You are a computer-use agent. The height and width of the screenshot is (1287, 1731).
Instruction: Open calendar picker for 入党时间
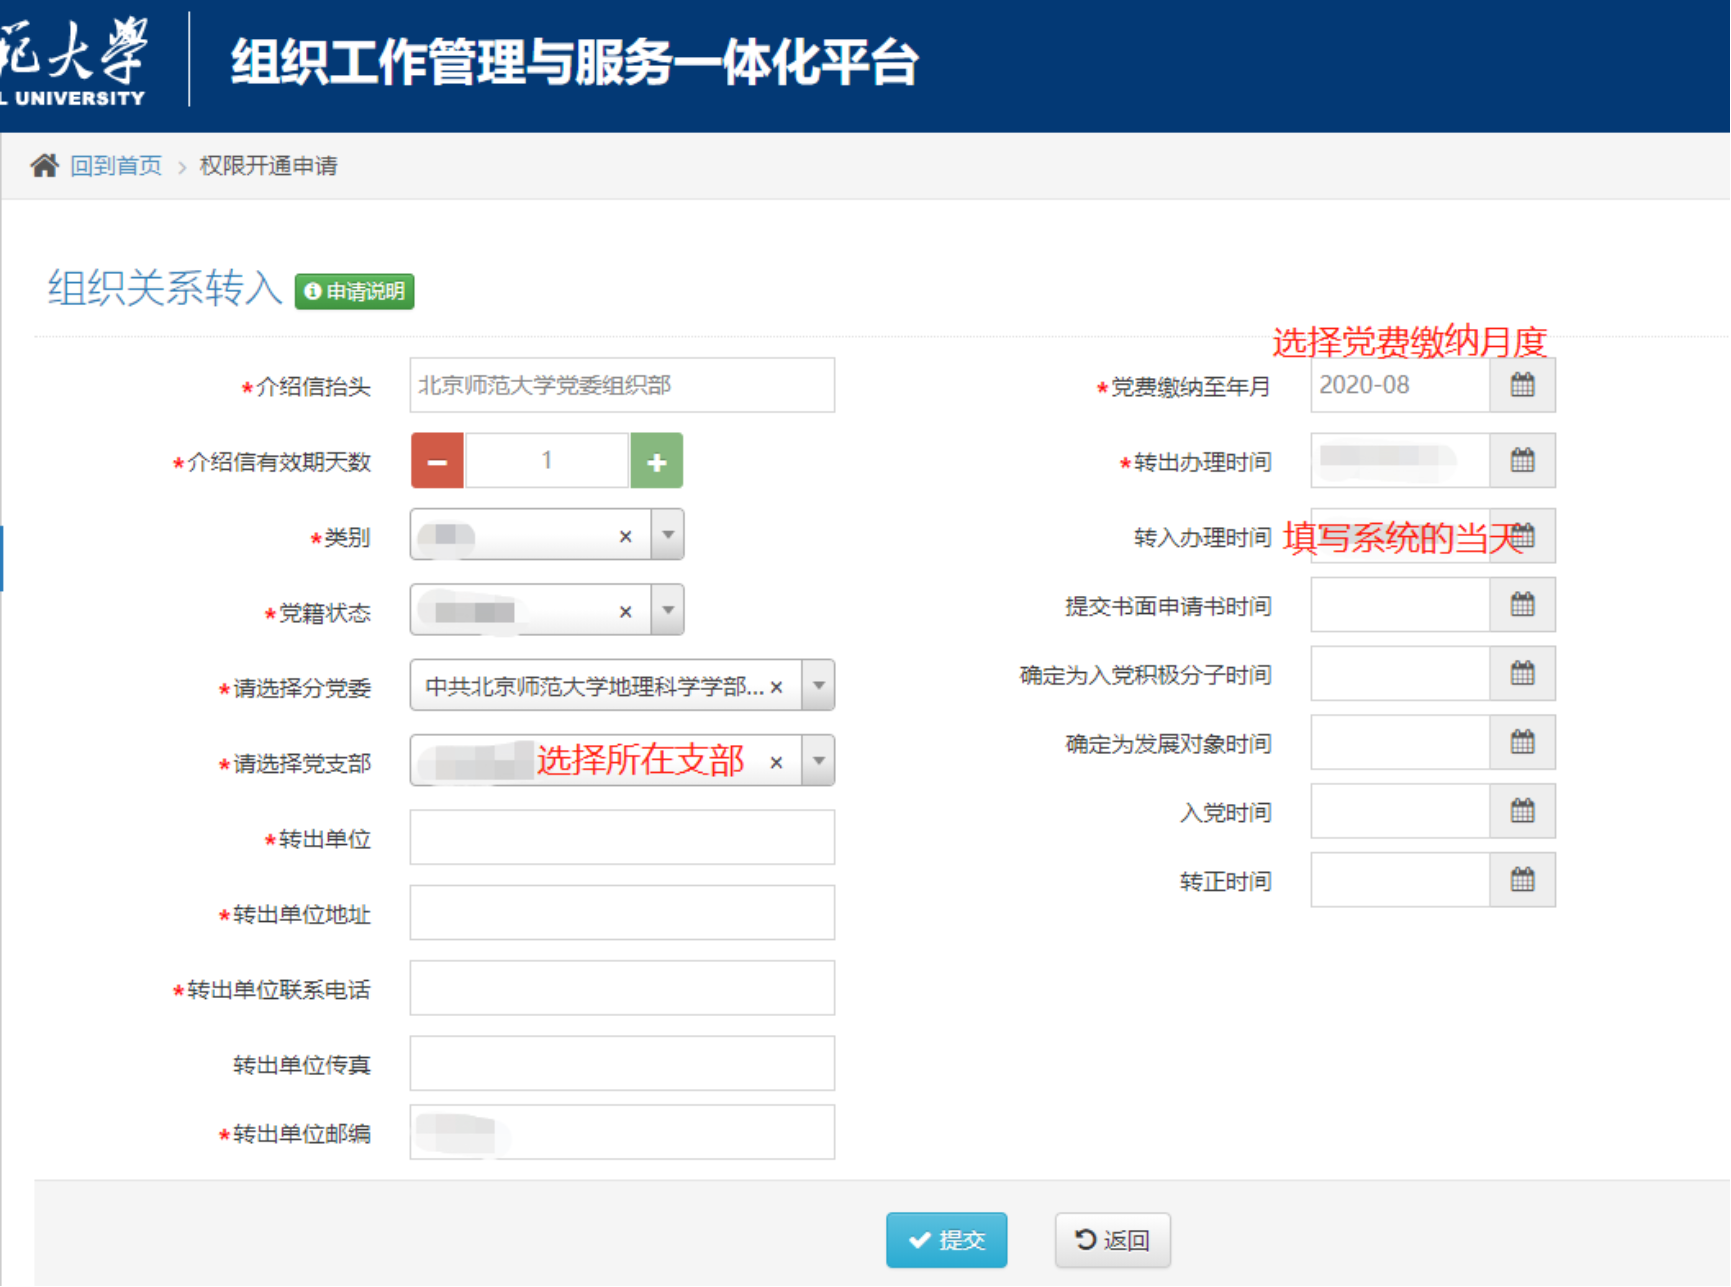tap(1522, 811)
